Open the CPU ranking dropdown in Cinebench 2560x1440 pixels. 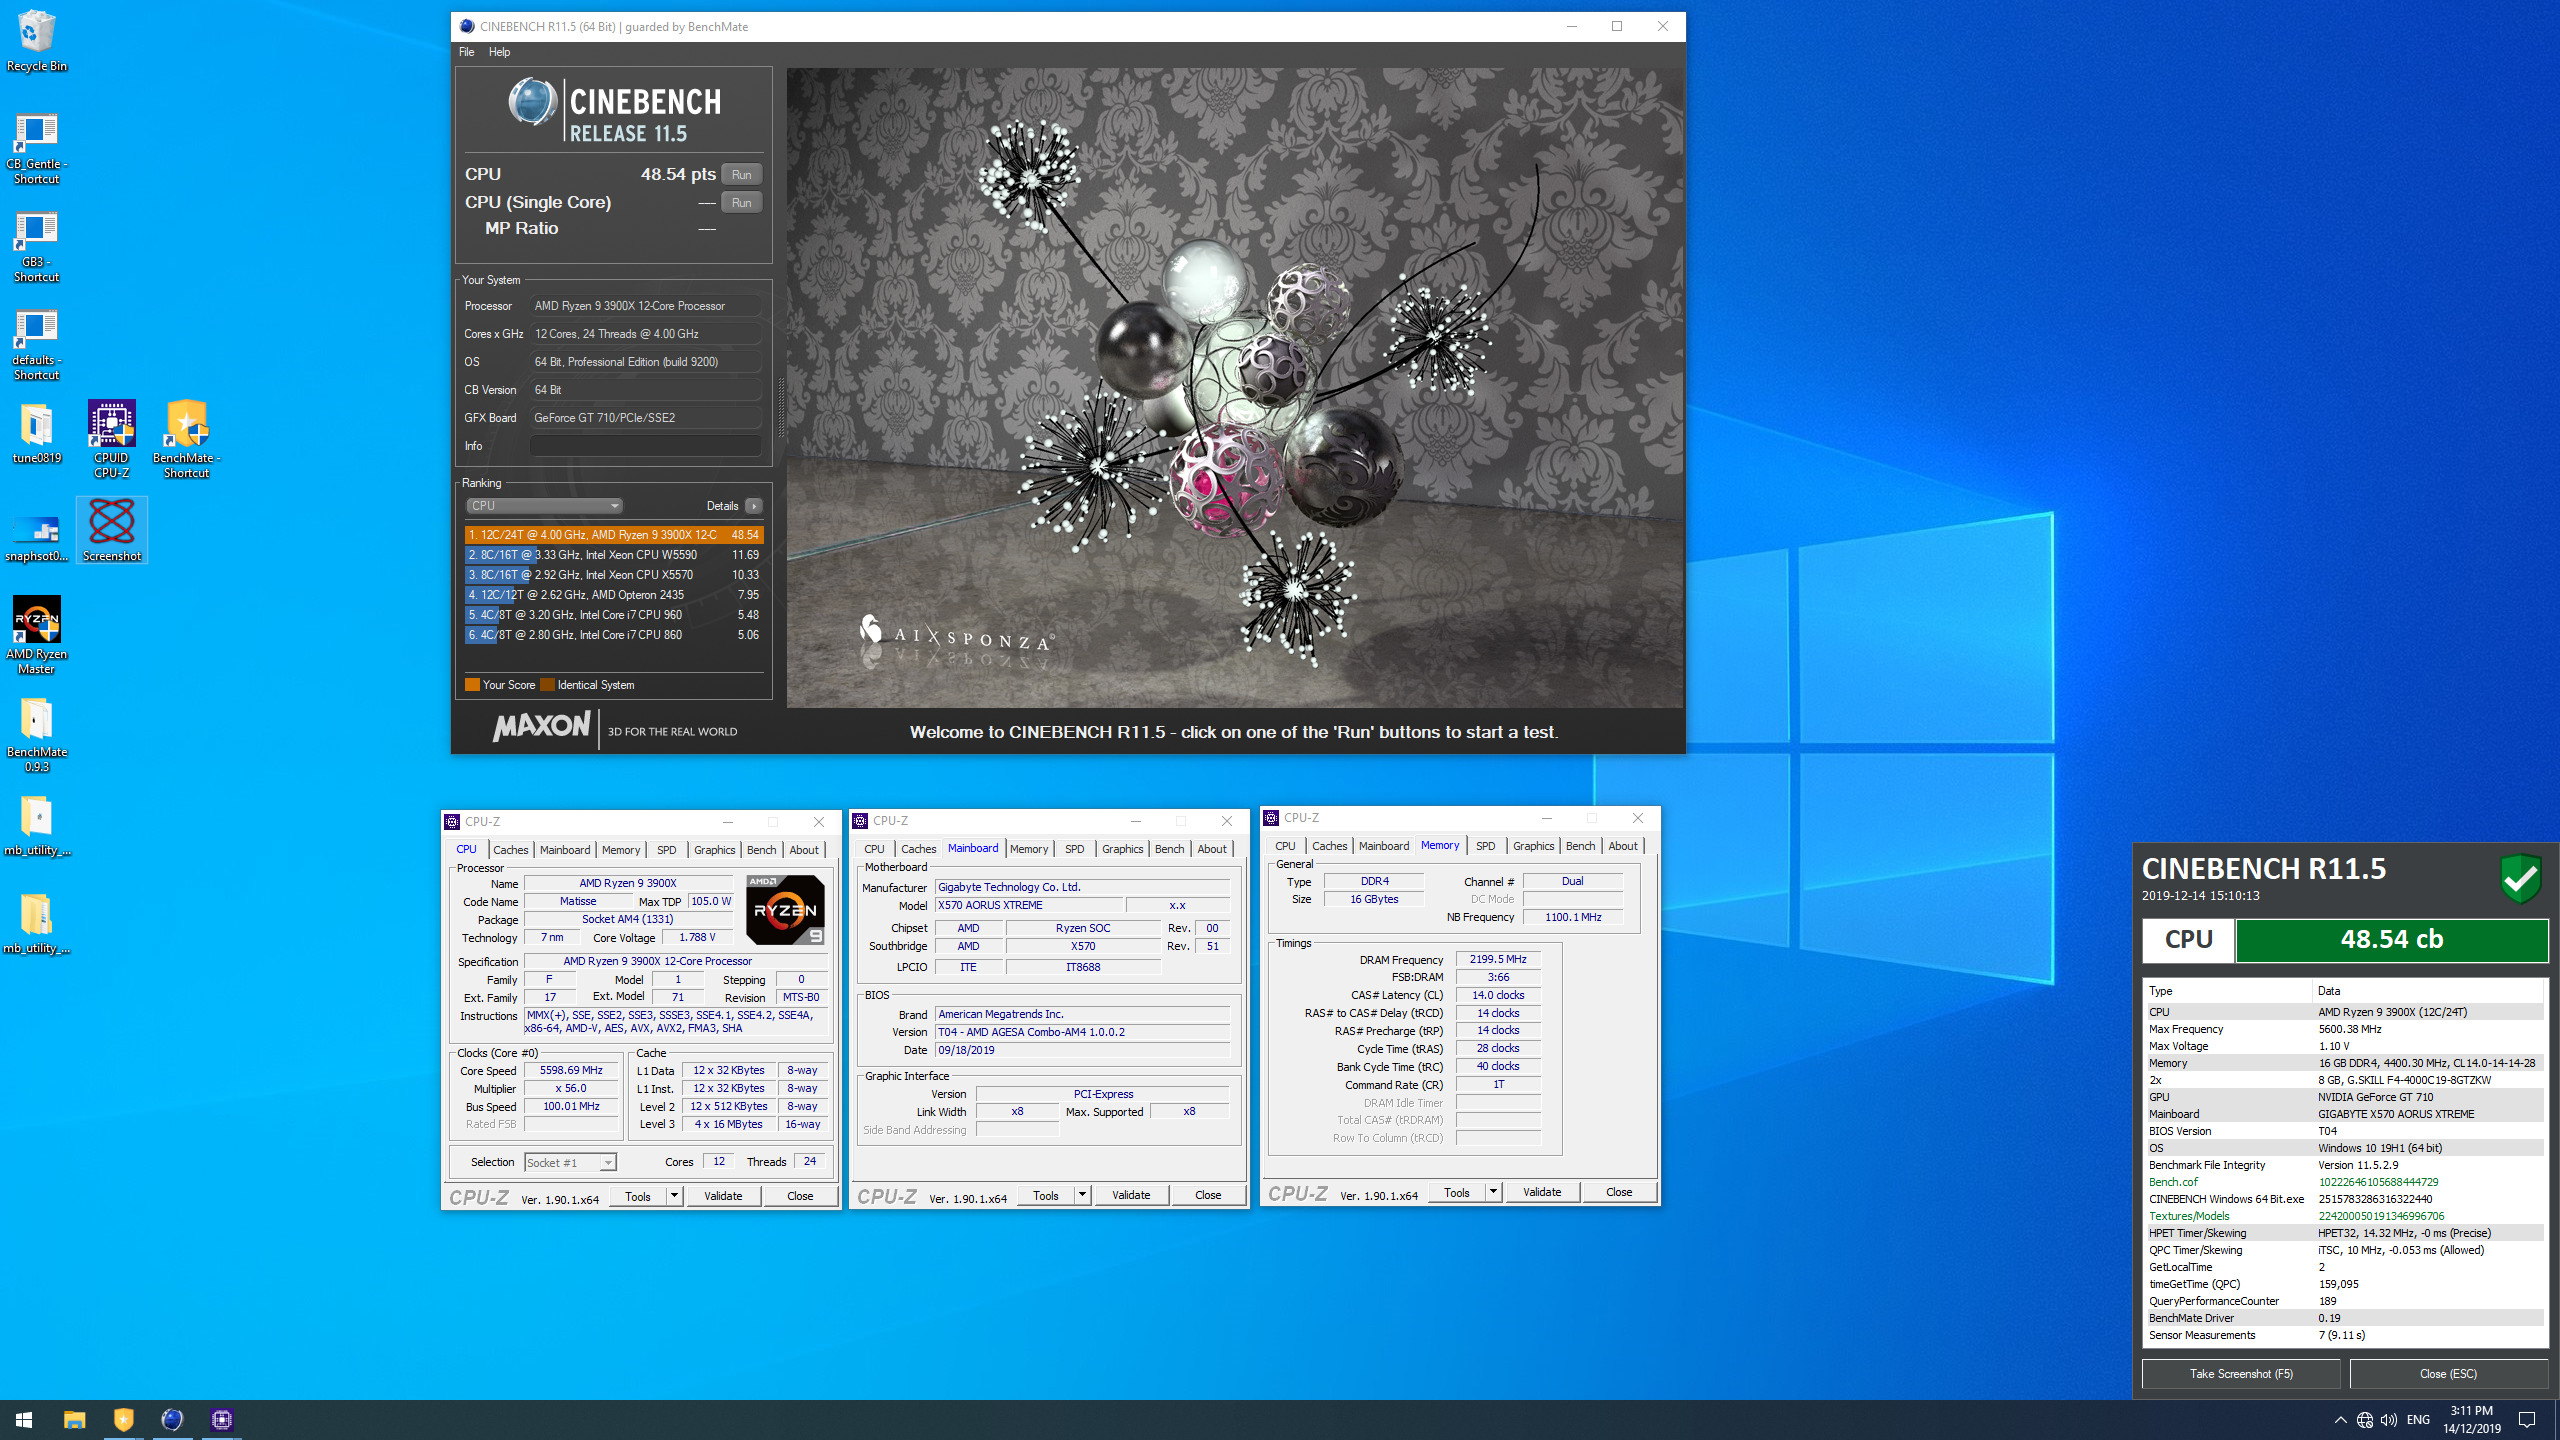(545, 506)
